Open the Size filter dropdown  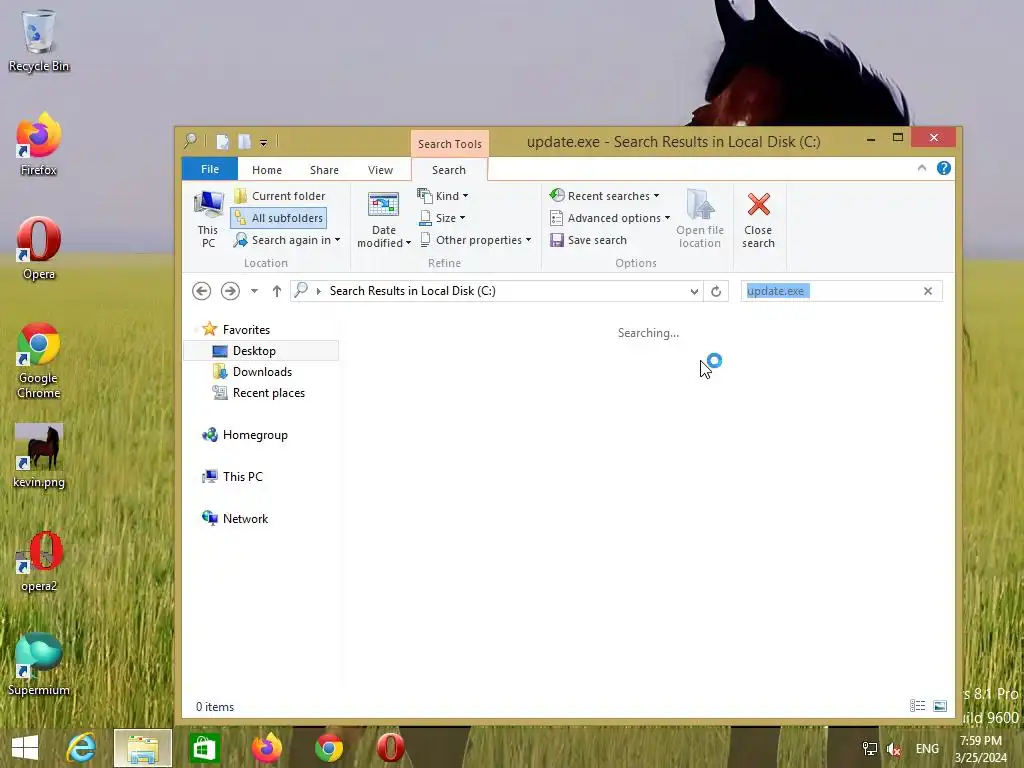pos(441,218)
